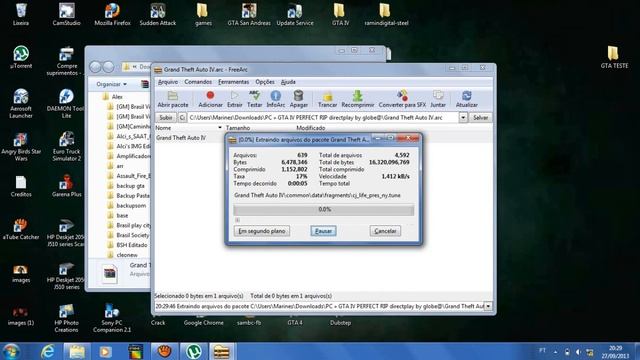Open Sony PC Companion 2.1 icon
Screen dimensions: 640x360
[x=112, y=318]
